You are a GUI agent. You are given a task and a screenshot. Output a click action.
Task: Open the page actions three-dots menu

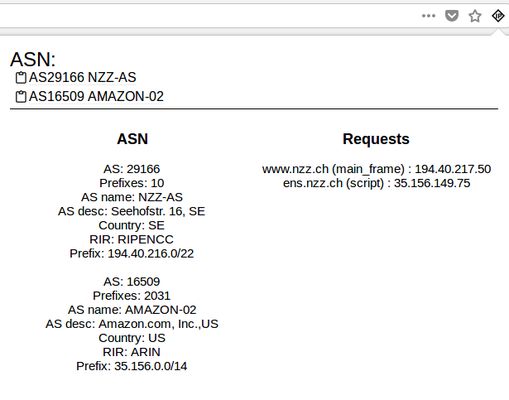[428, 16]
